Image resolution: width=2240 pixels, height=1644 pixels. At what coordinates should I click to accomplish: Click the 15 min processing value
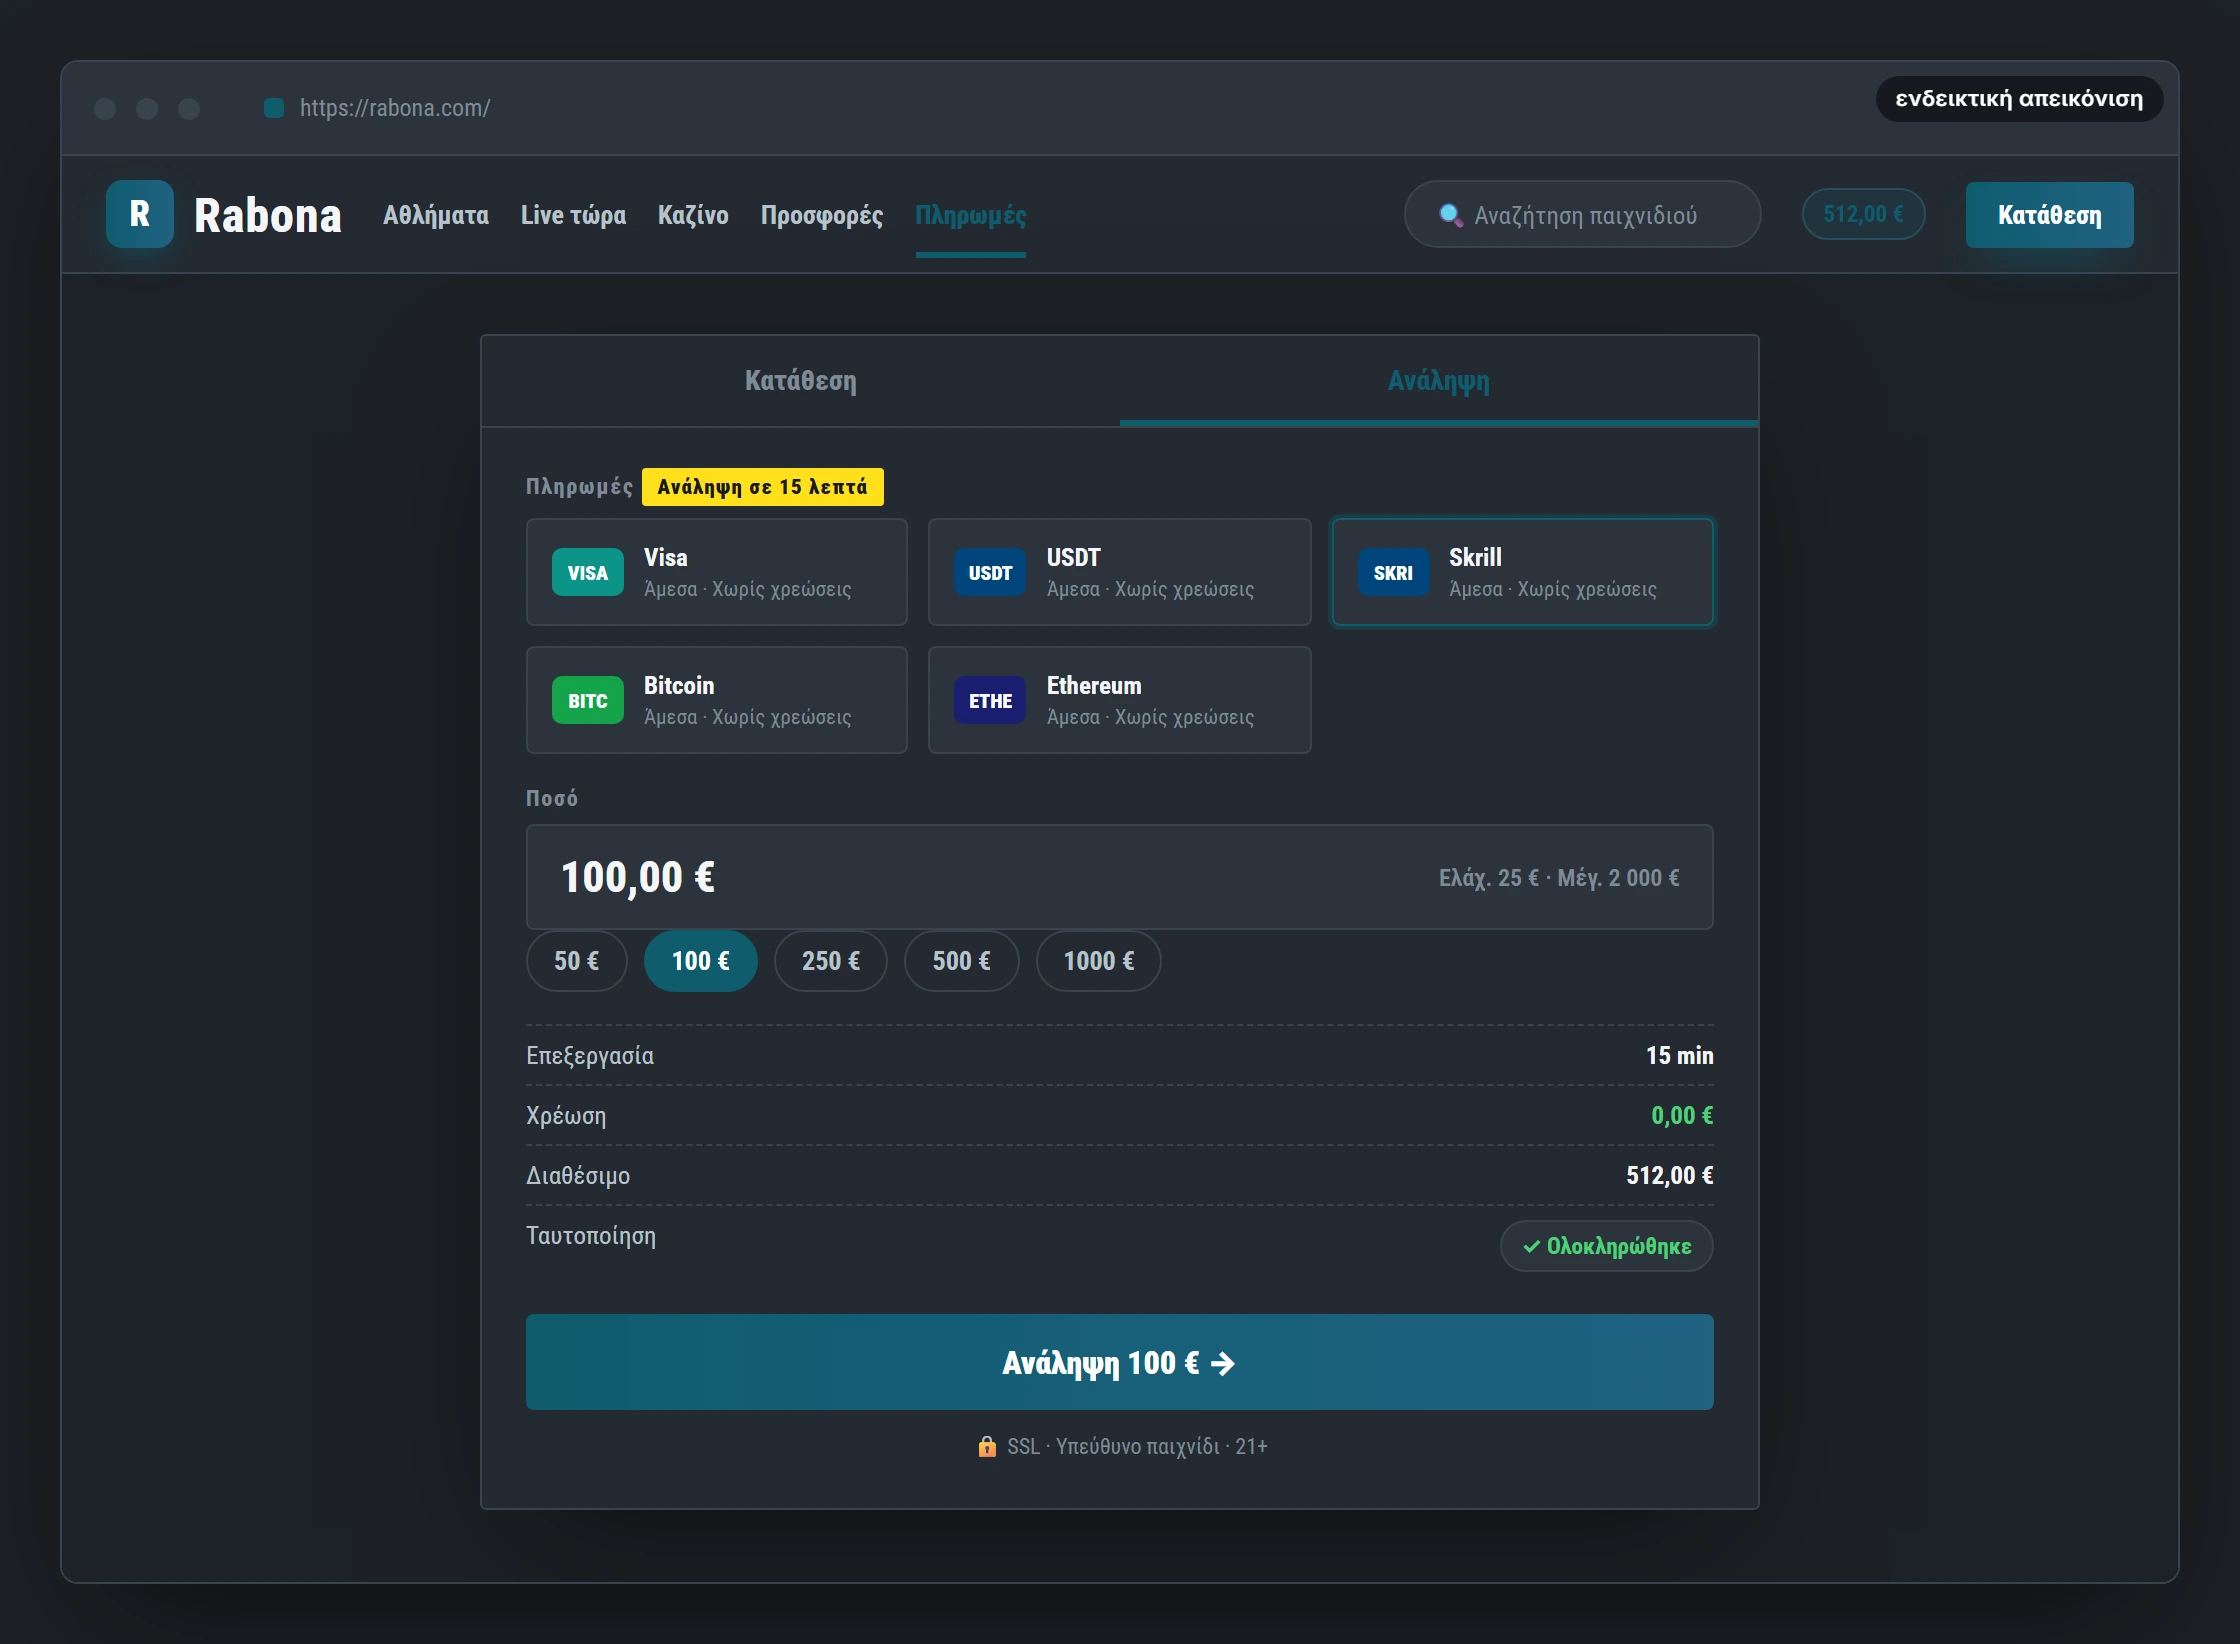pos(1680,1055)
